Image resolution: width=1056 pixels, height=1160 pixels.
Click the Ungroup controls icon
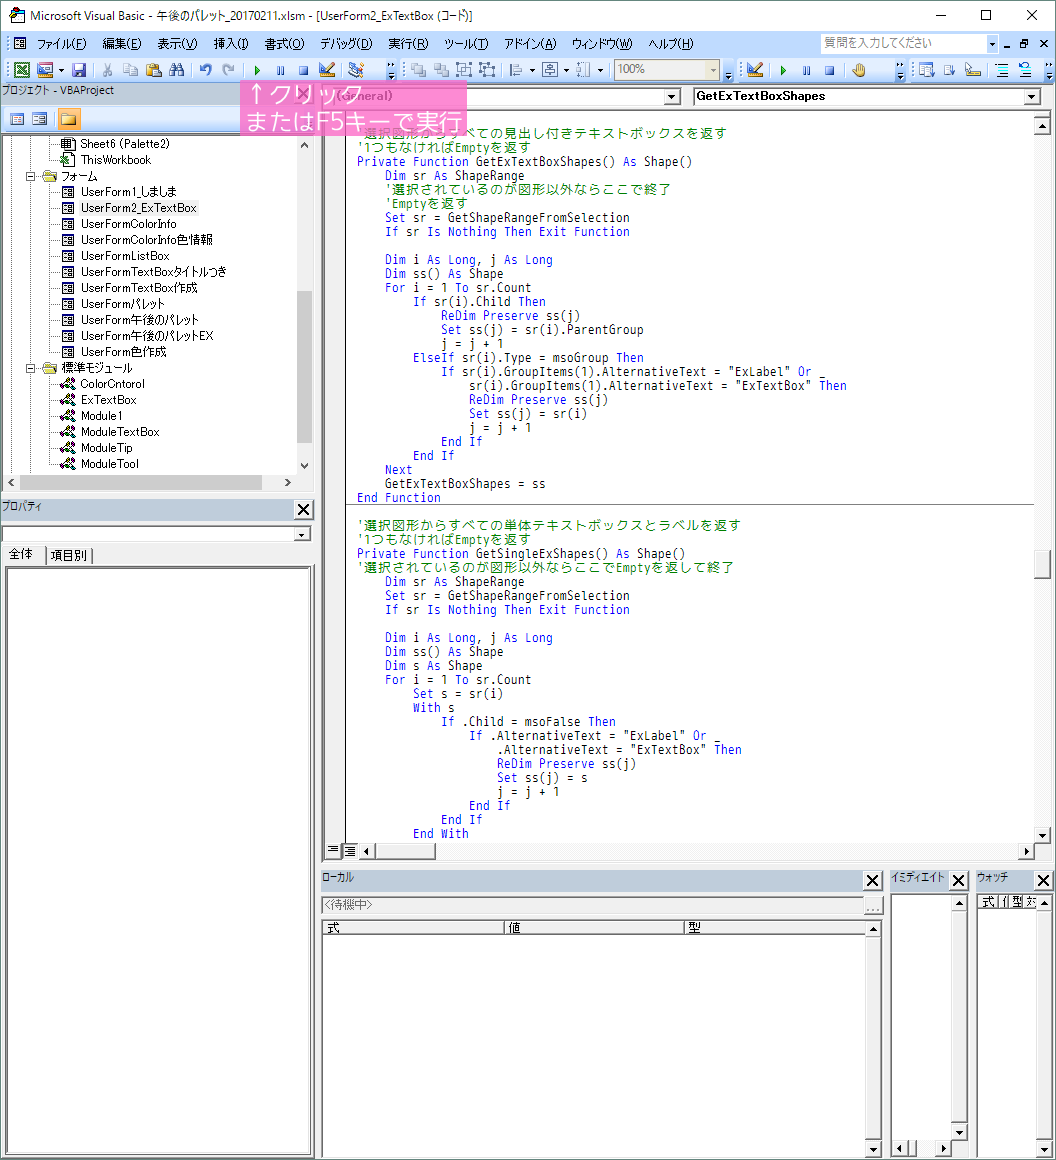(487, 70)
